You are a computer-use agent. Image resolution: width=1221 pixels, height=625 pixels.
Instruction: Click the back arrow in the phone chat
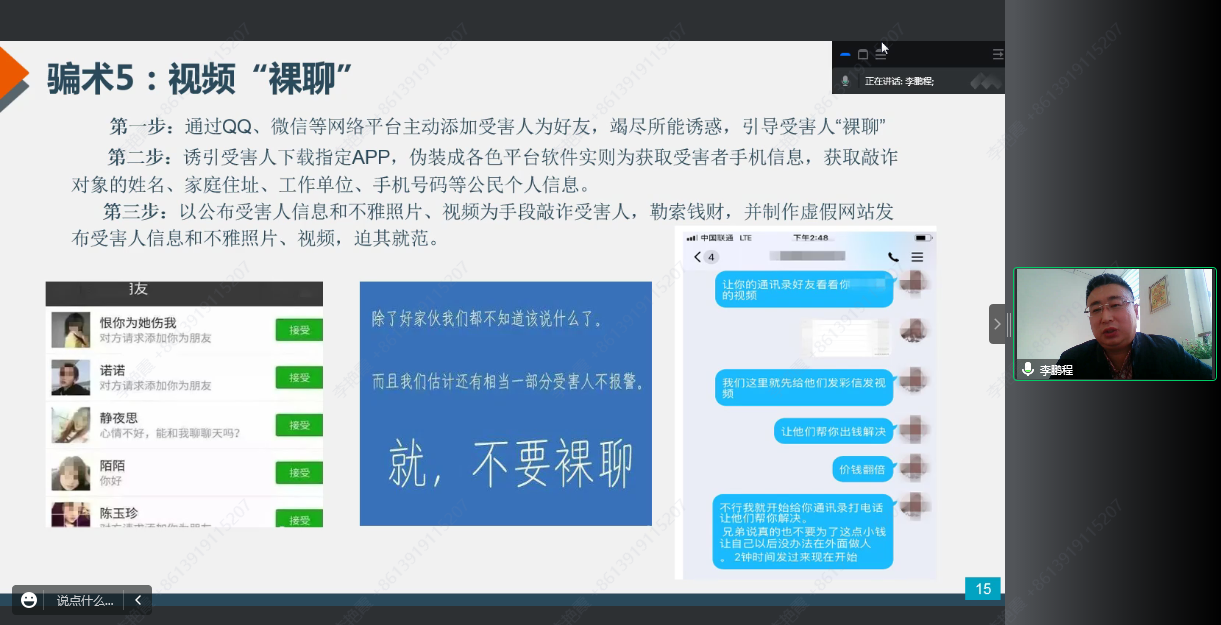698,257
